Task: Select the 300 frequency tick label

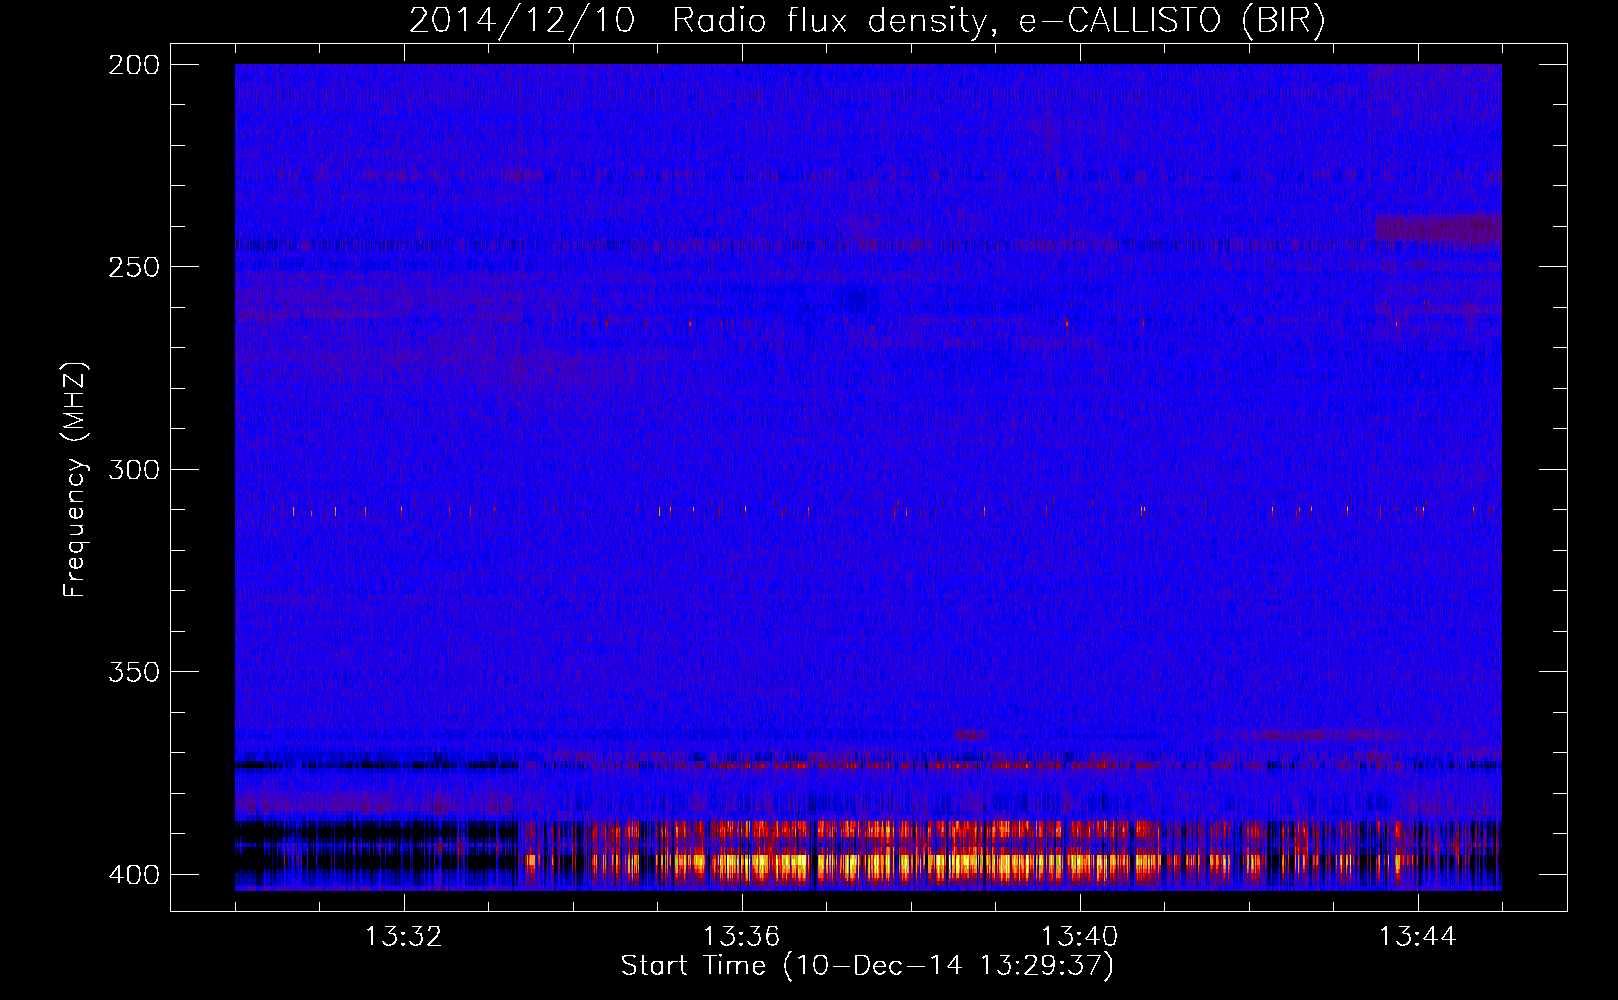Action: pyautogui.click(x=134, y=469)
